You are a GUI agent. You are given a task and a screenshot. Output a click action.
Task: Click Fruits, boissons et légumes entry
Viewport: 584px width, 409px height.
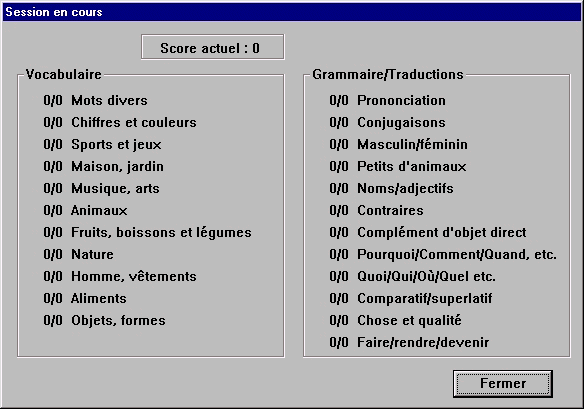147,232
